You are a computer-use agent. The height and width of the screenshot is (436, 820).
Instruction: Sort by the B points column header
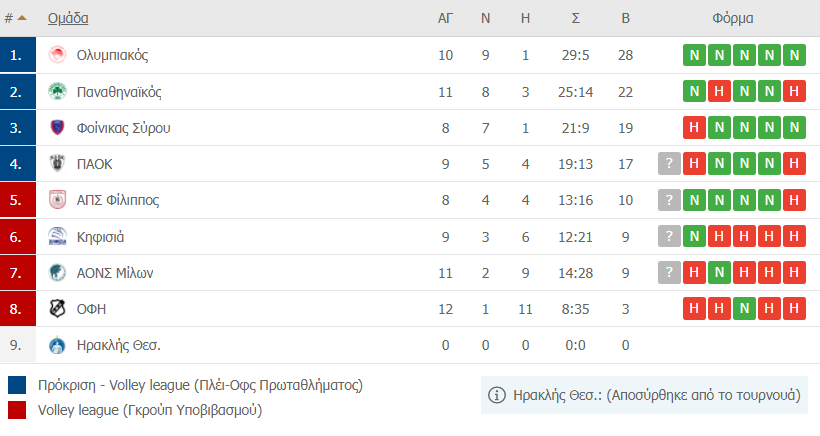626,18
